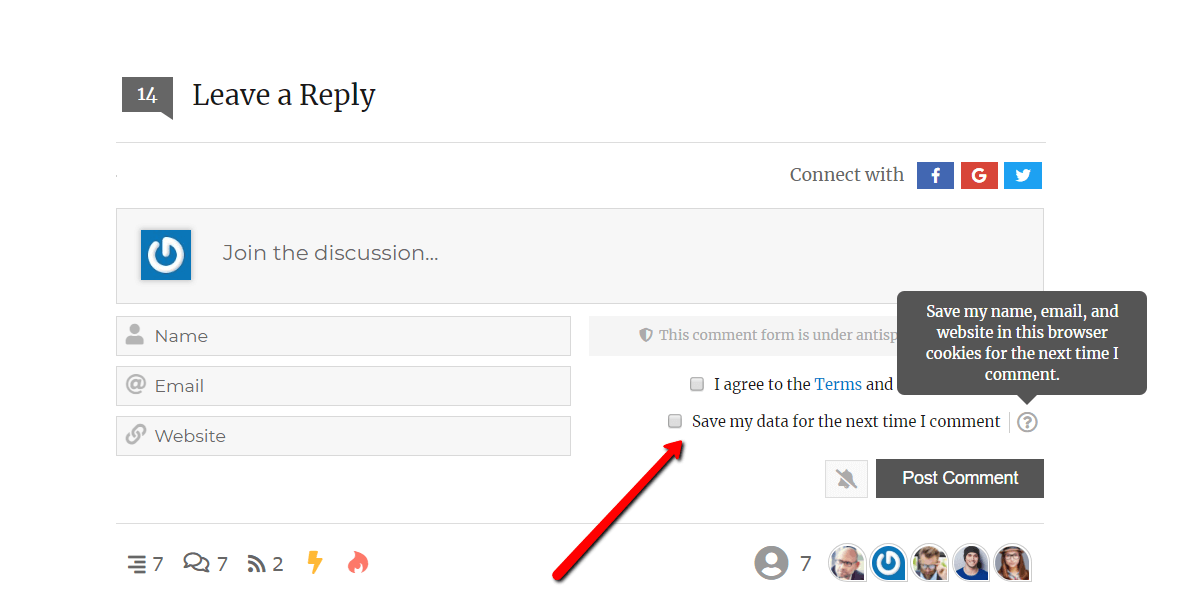Click the followers feed icon

(x=256, y=564)
